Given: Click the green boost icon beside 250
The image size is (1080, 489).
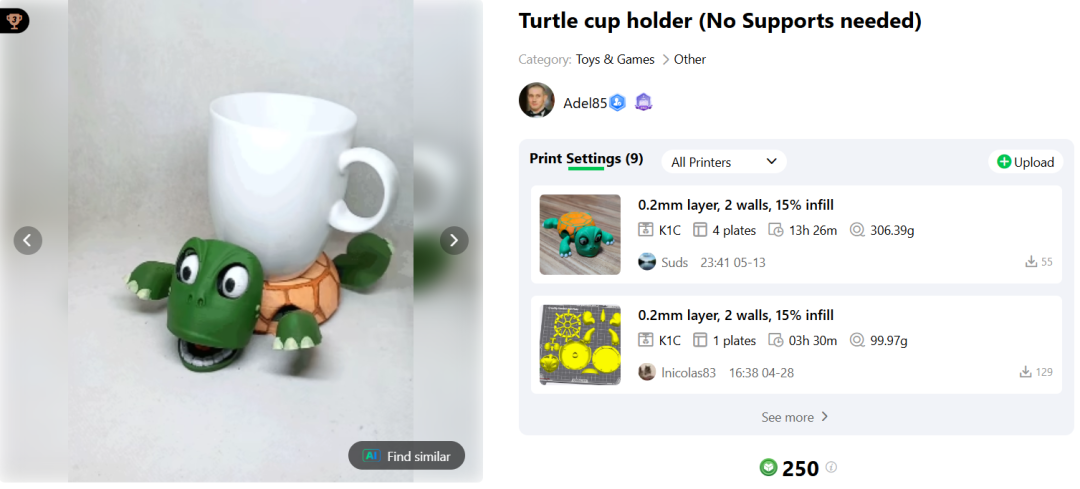Looking at the screenshot, I should coord(768,467).
